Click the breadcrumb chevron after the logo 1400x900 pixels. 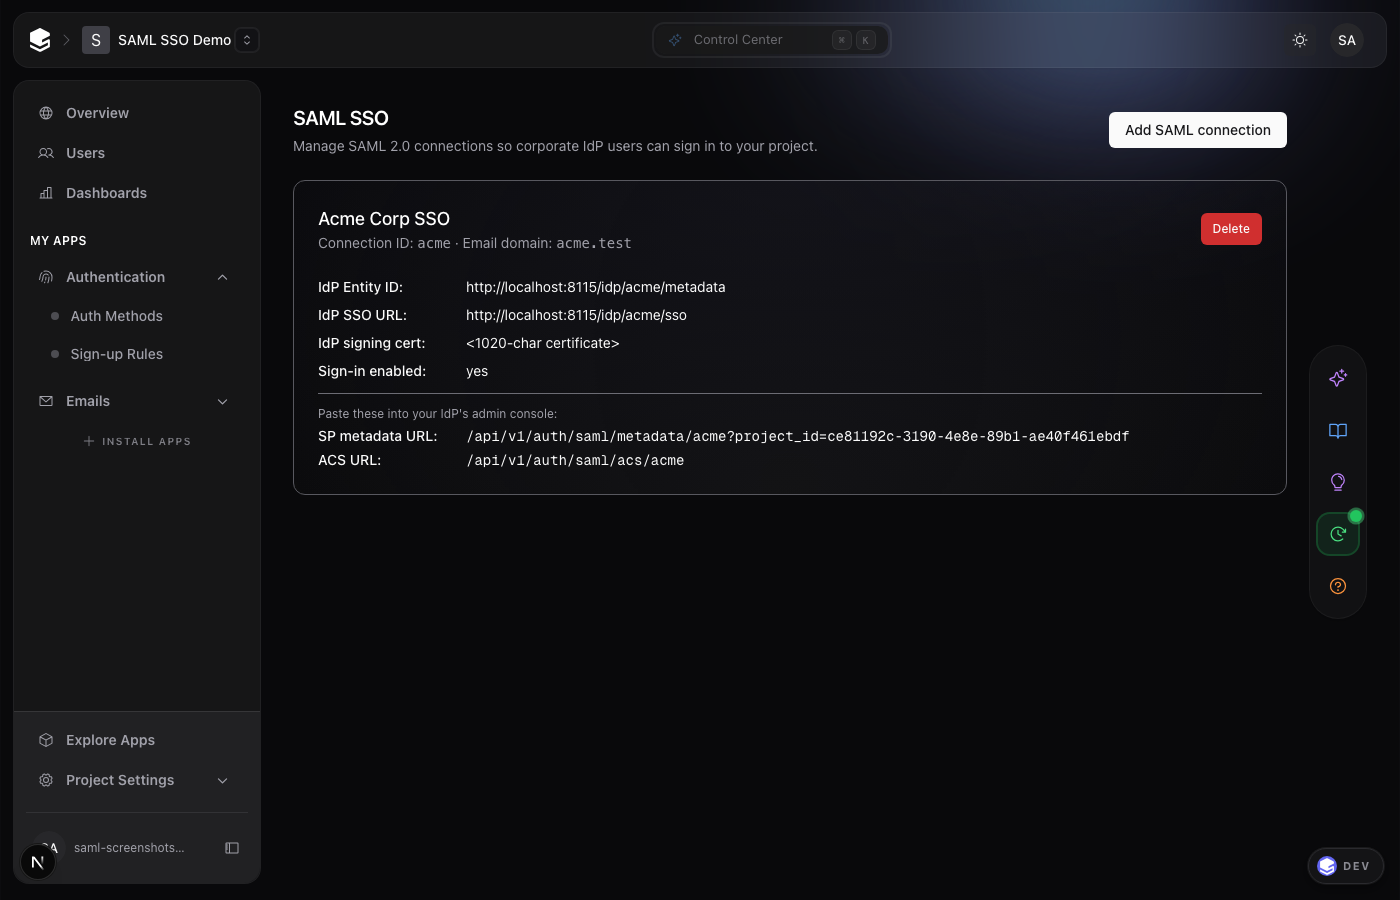pos(67,40)
